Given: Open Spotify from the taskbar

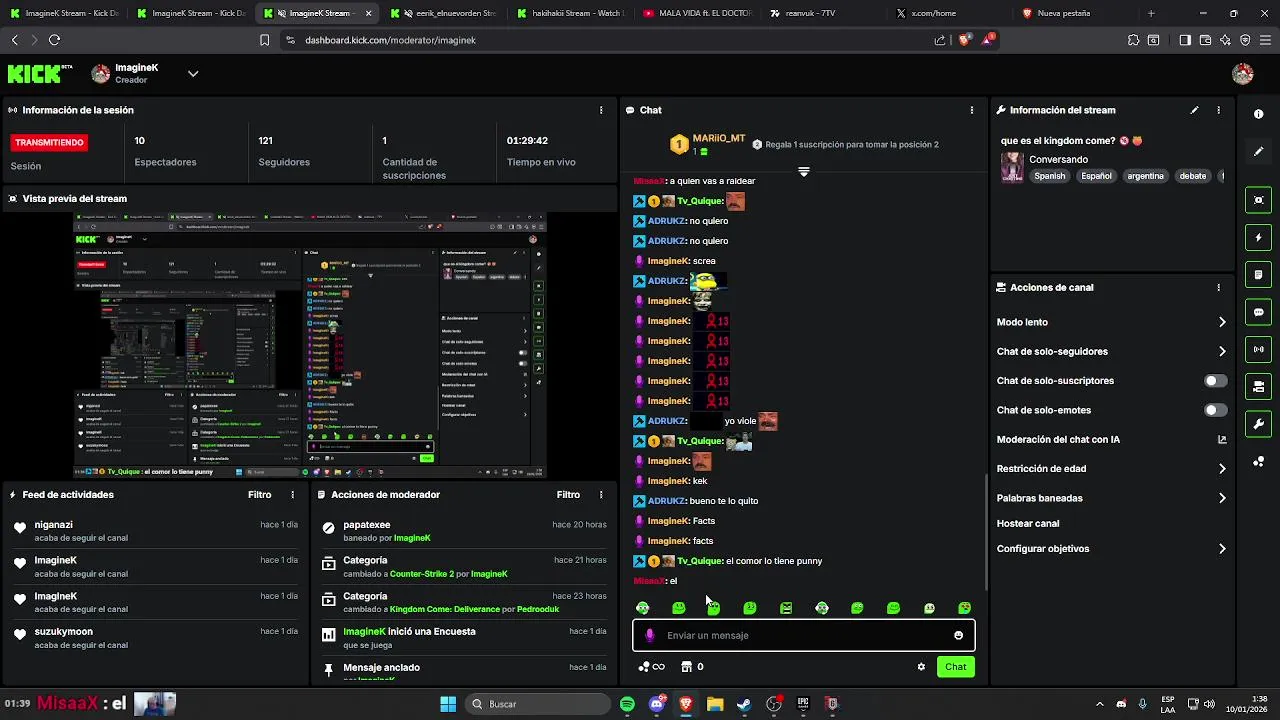Looking at the screenshot, I should [x=627, y=704].
